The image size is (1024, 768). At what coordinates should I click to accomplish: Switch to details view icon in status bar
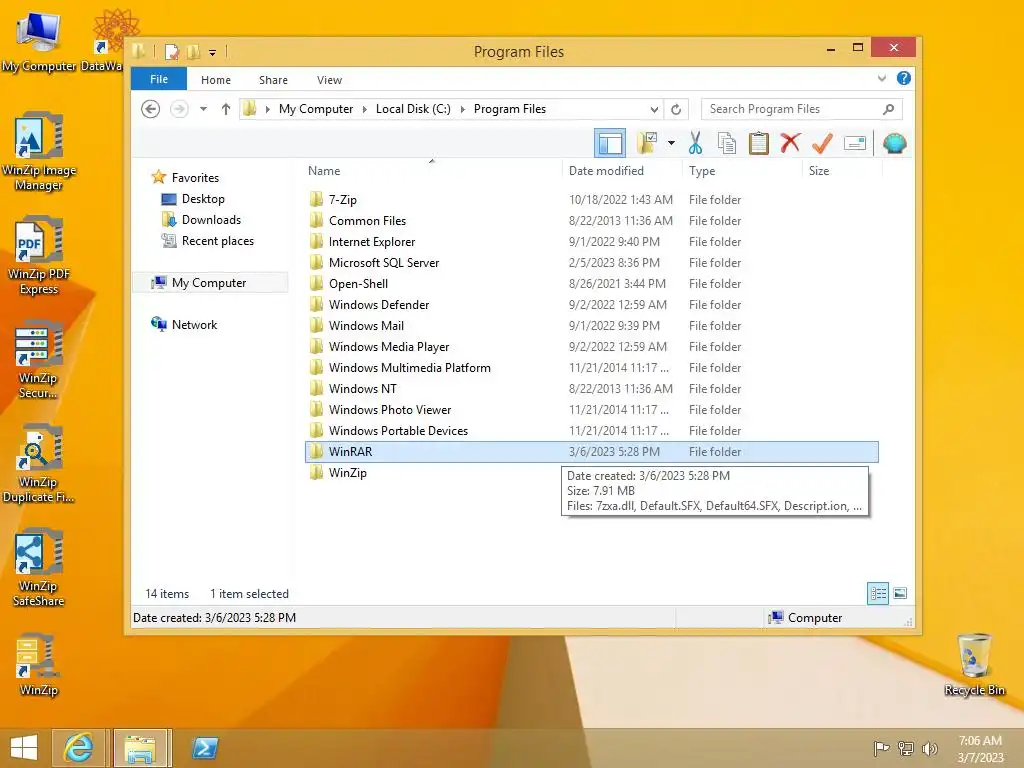pyautogui.click(x=878, y=594)
